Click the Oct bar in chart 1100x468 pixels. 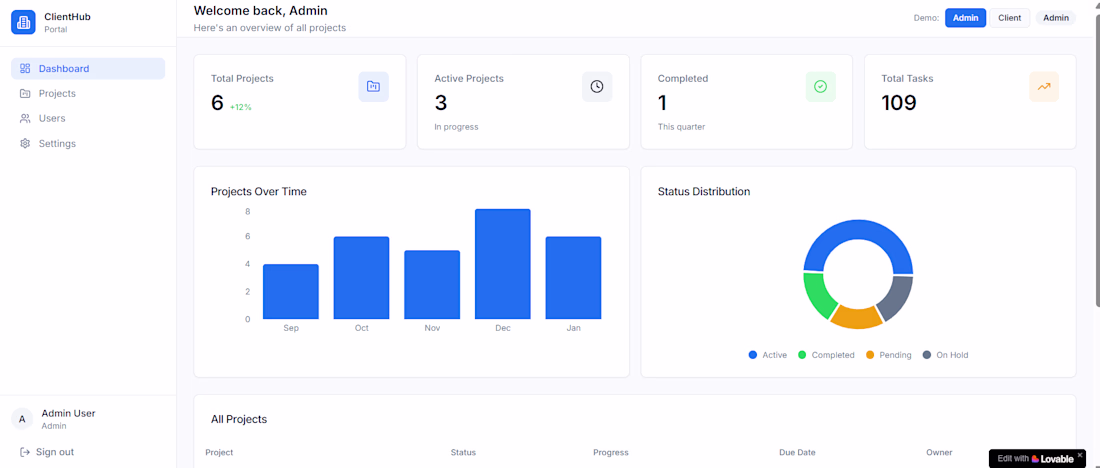click(x=361, y=278)
